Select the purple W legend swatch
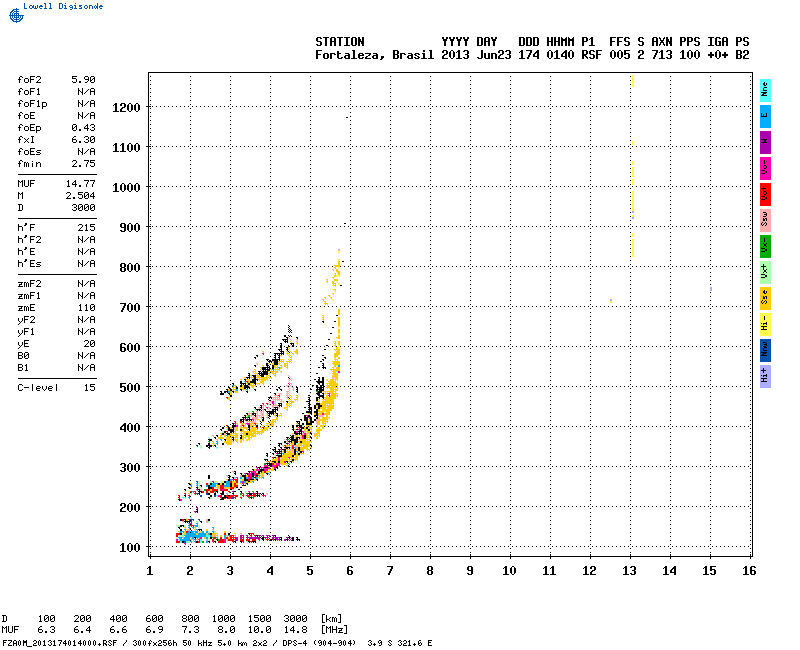This screenshot has height=650, width=800. pos(765,142)
